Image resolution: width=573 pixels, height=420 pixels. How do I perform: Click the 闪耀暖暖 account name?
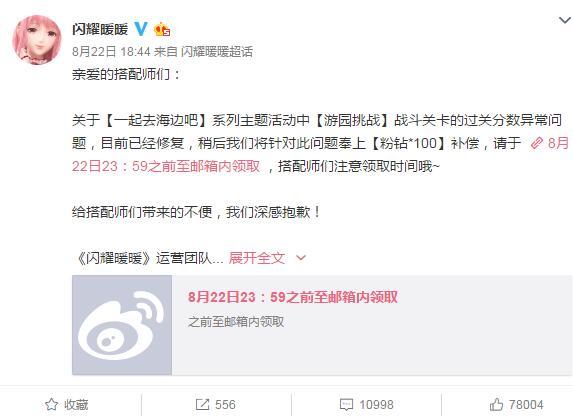pos(100,29)
